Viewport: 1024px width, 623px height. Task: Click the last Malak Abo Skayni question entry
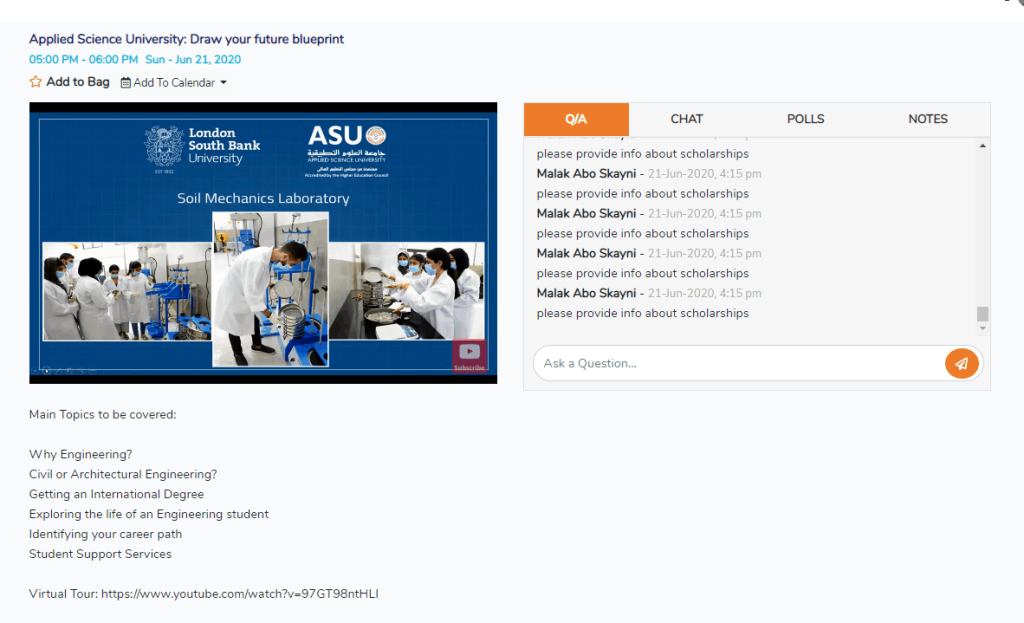587,293
